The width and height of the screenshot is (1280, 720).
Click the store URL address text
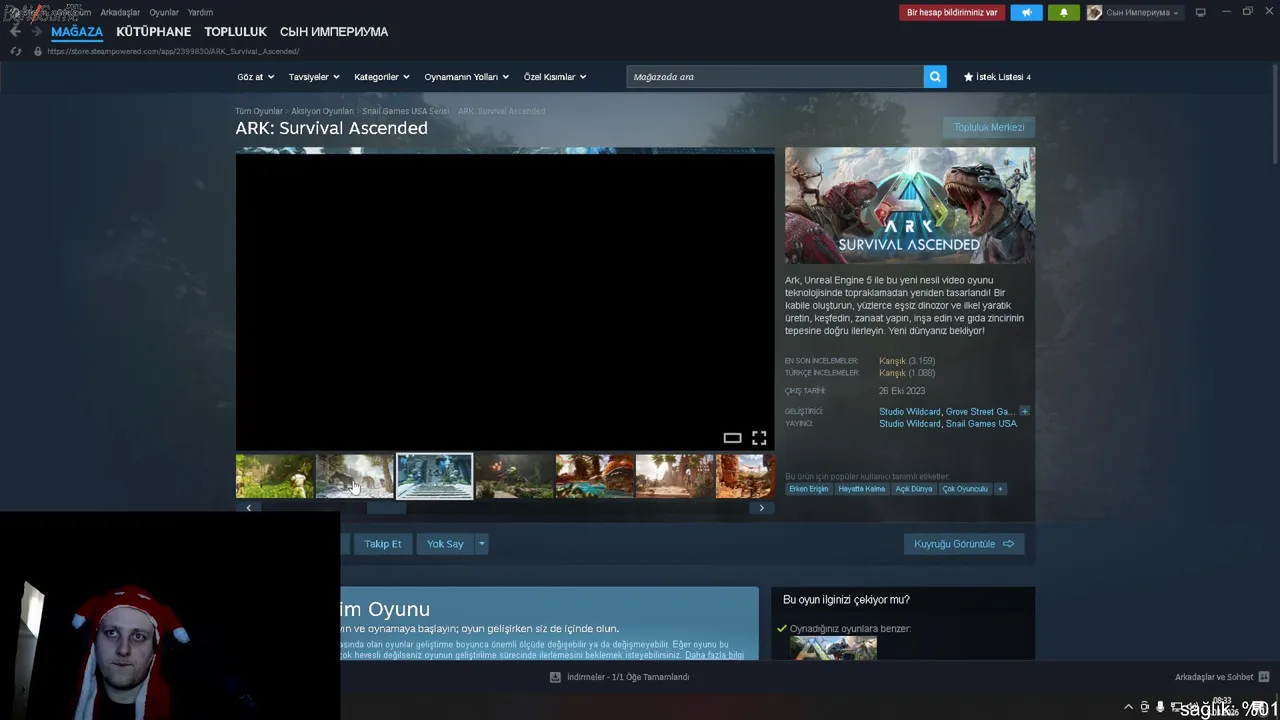point(173,51)
